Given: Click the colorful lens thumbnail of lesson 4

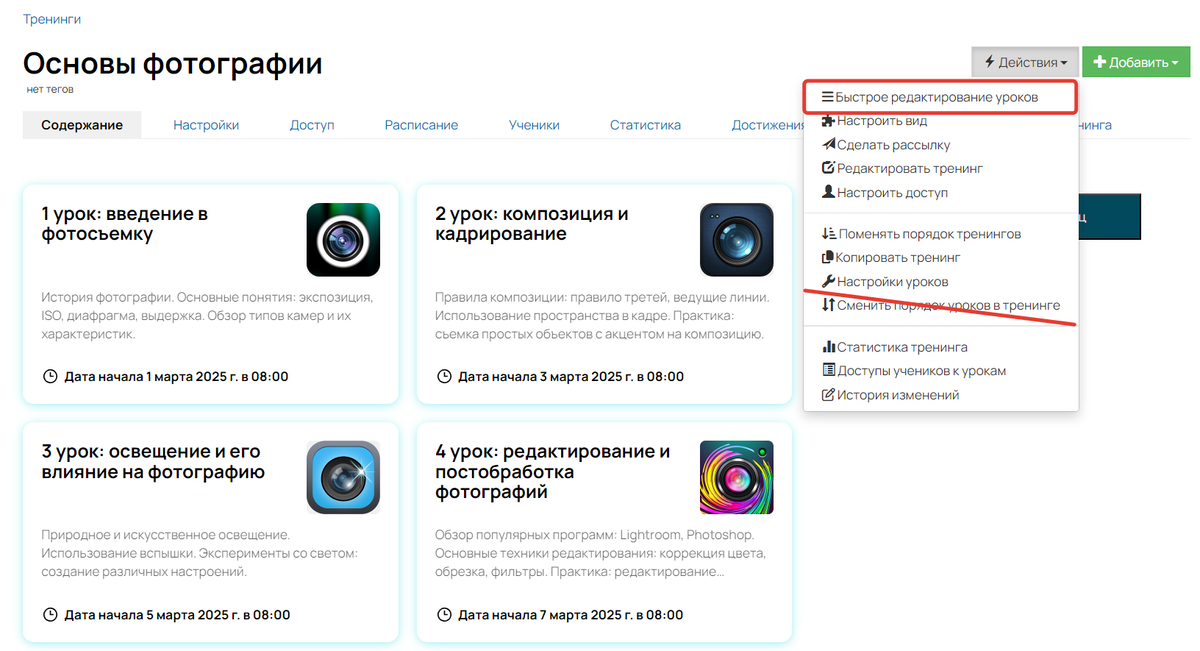Looking at the screenshot, I should tap(737, 477).
